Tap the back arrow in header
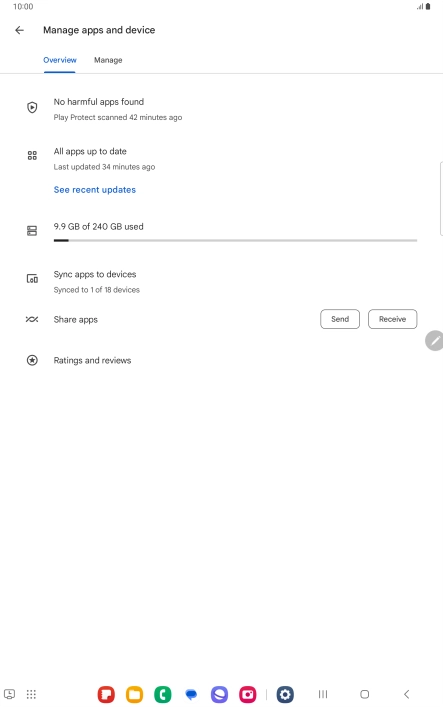The width and height of the screenshot is (443, 707). tap(19, 30)
